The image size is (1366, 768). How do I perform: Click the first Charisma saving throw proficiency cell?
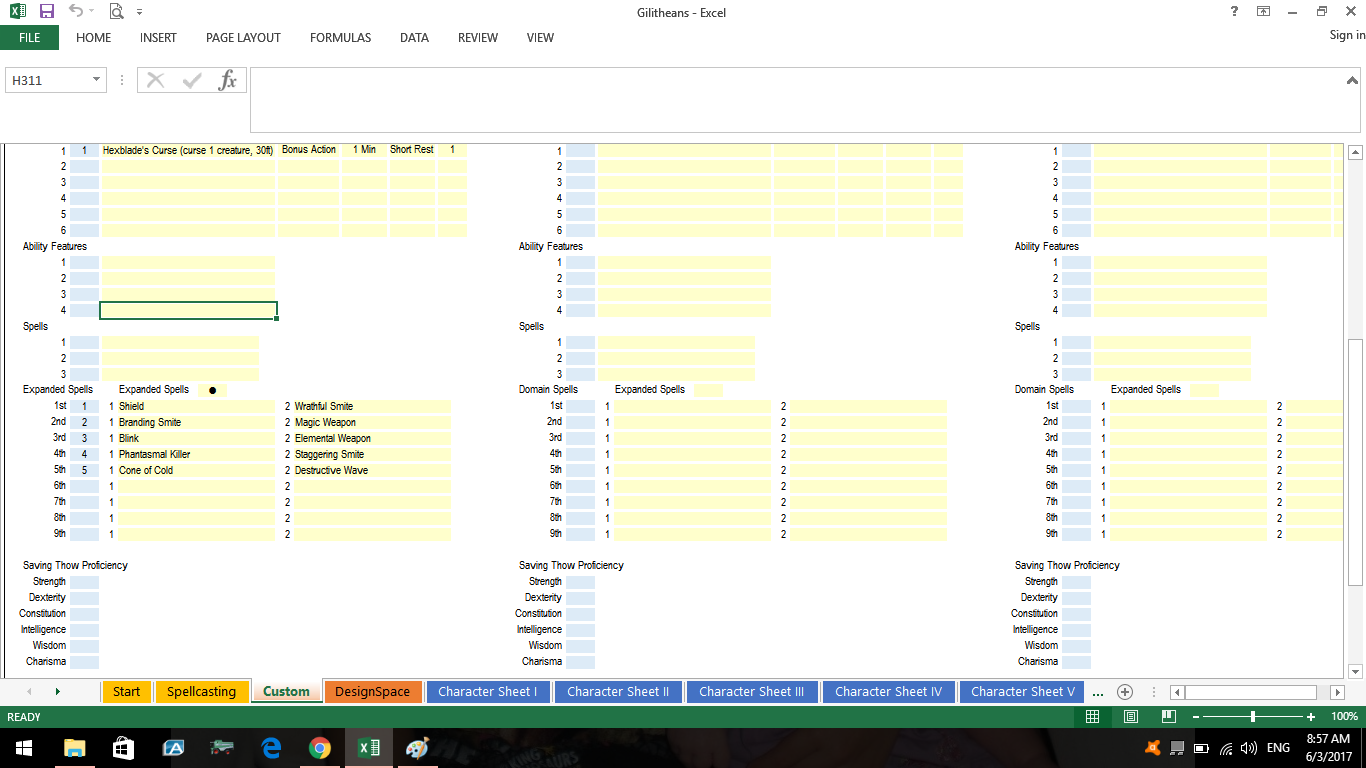[x=84, y=662]
